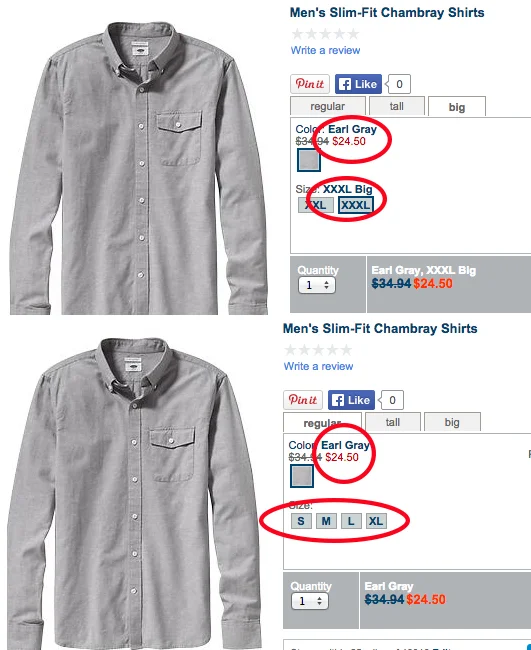This screenshot has height=650, width=531.
Task: Click the star rating in the lower listing
Action: pos(318,350)
